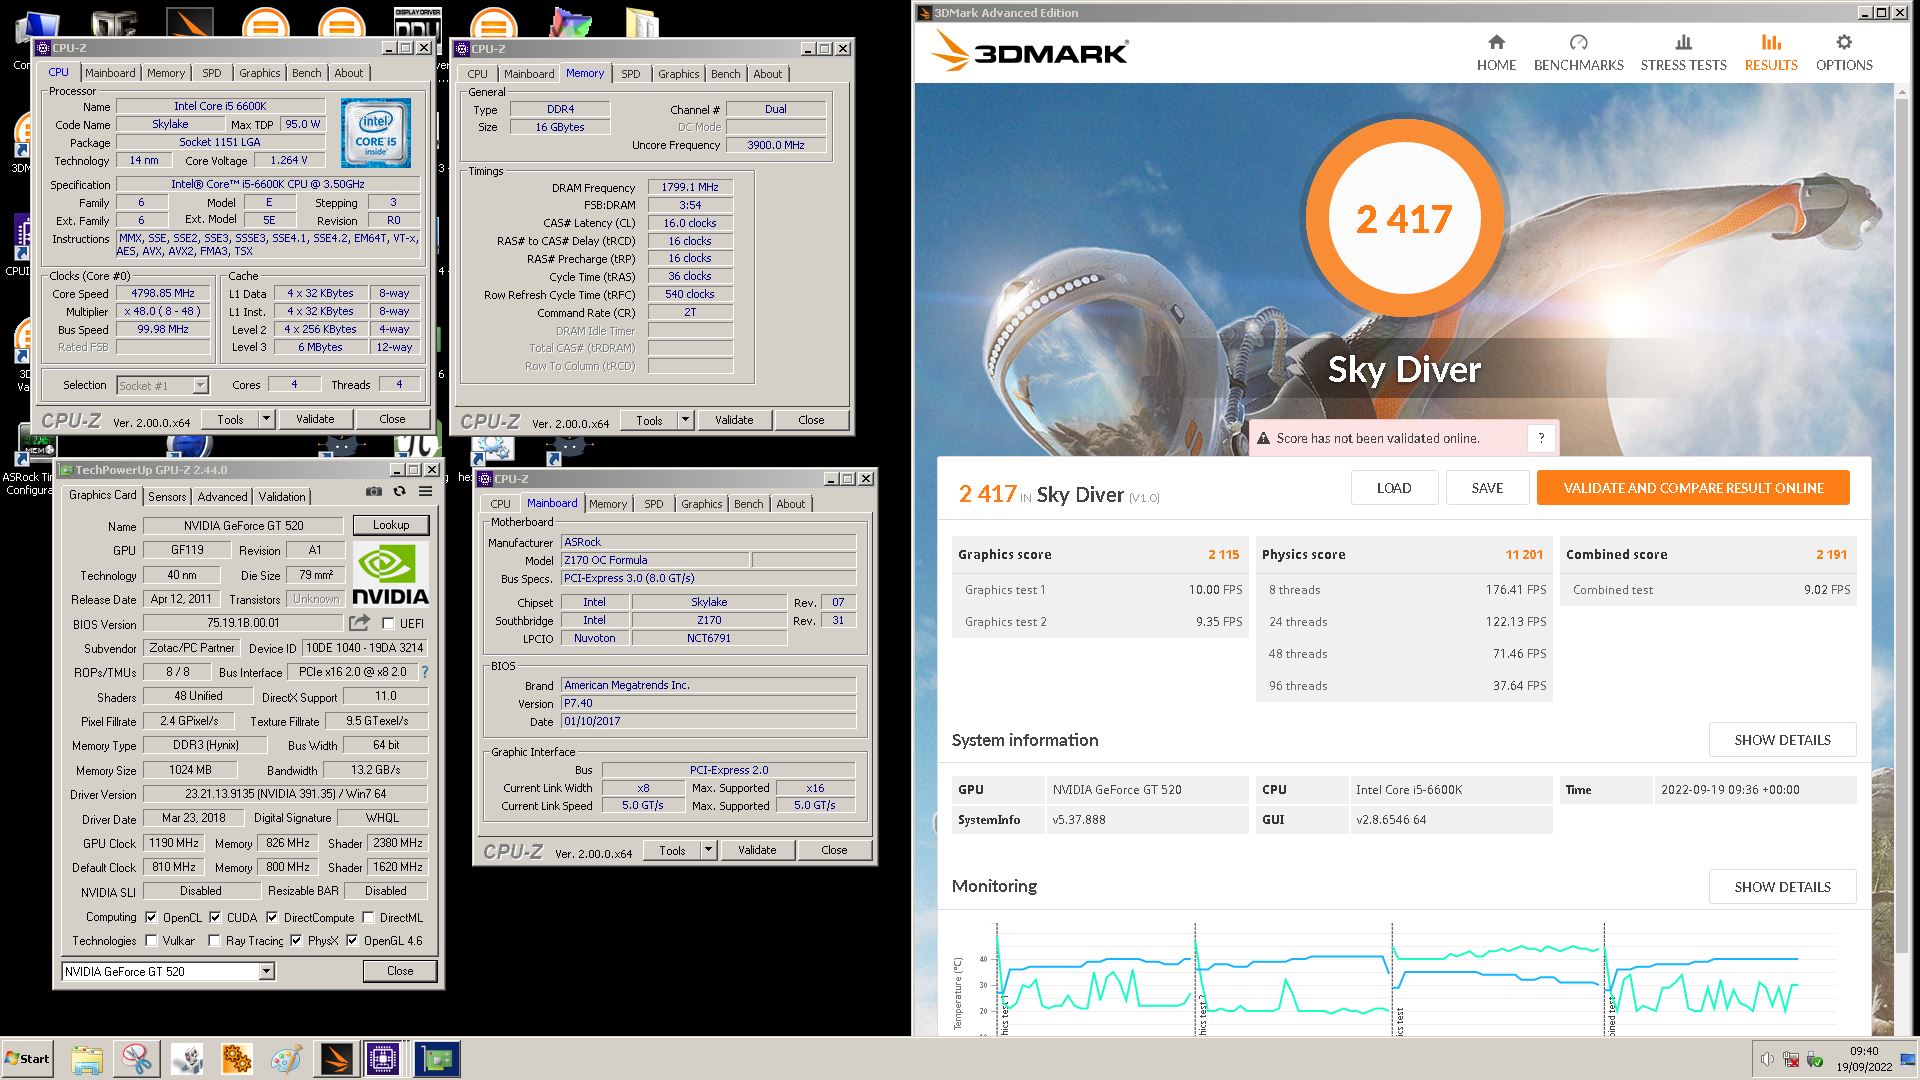Show details for Monitoring
The image size is (1920, 1080).
point(1782,887)
